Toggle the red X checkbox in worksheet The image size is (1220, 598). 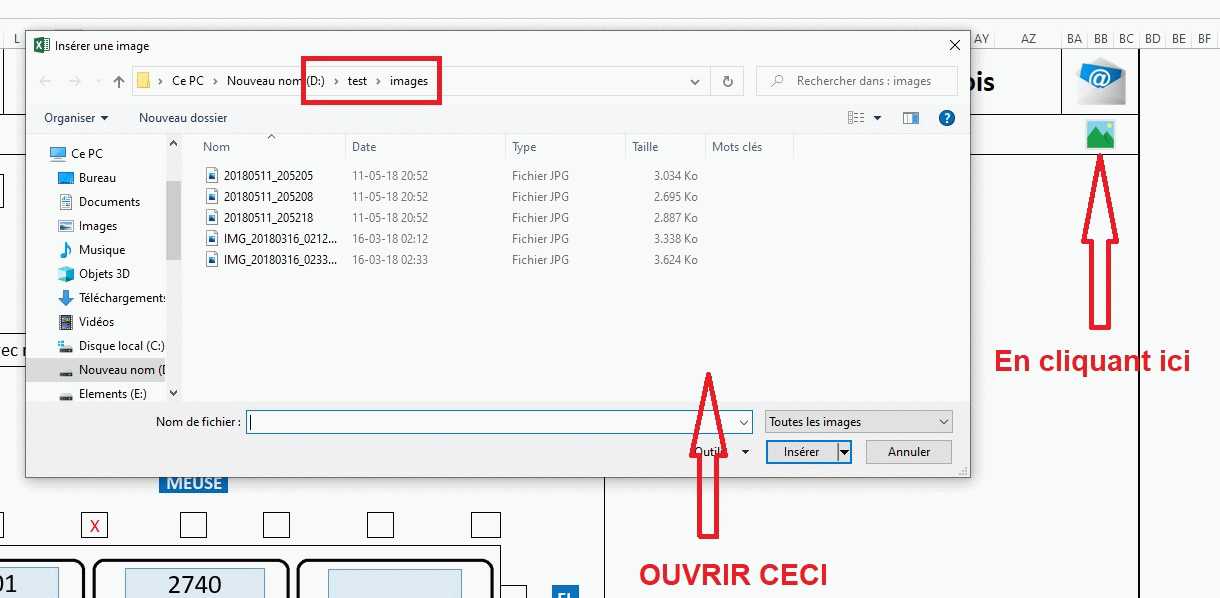(x=94, y=525)
